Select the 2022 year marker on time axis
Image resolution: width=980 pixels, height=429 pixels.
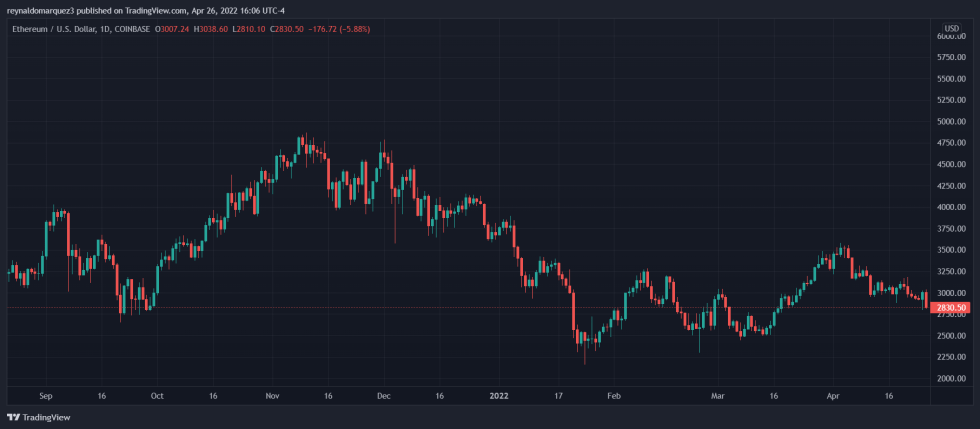[x=500, y=395]
